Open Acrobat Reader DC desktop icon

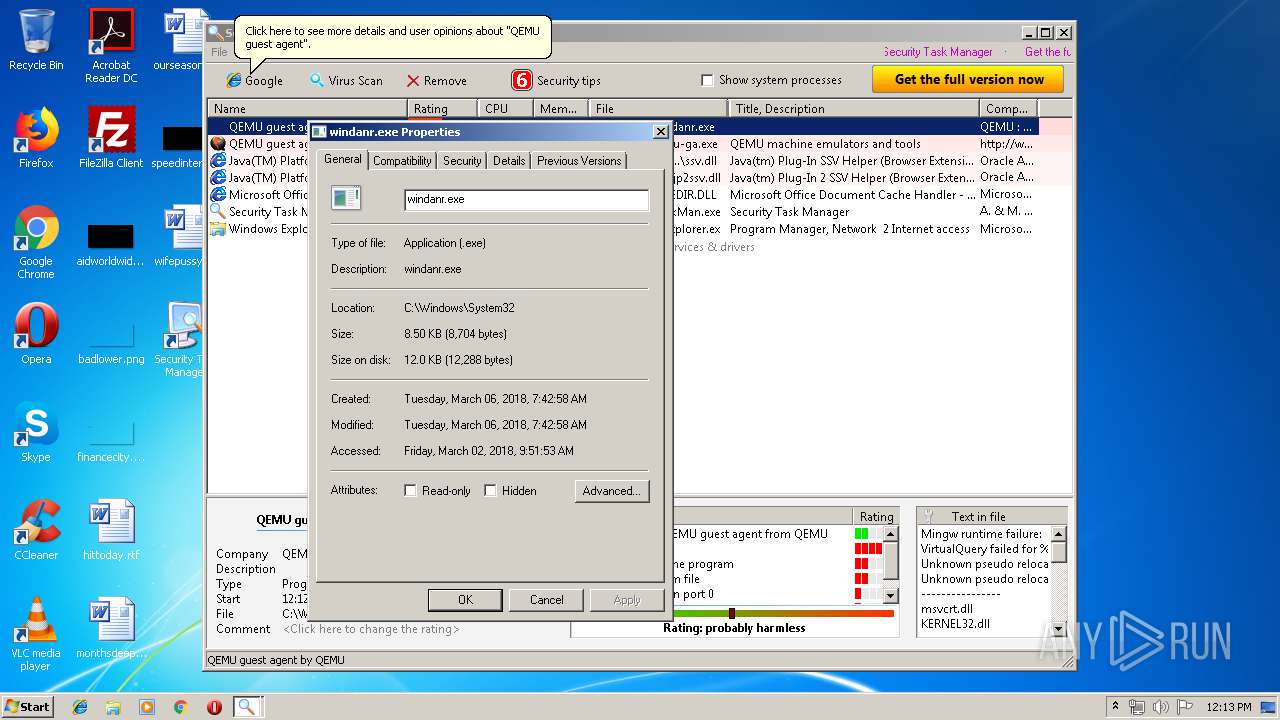(111, 46)
